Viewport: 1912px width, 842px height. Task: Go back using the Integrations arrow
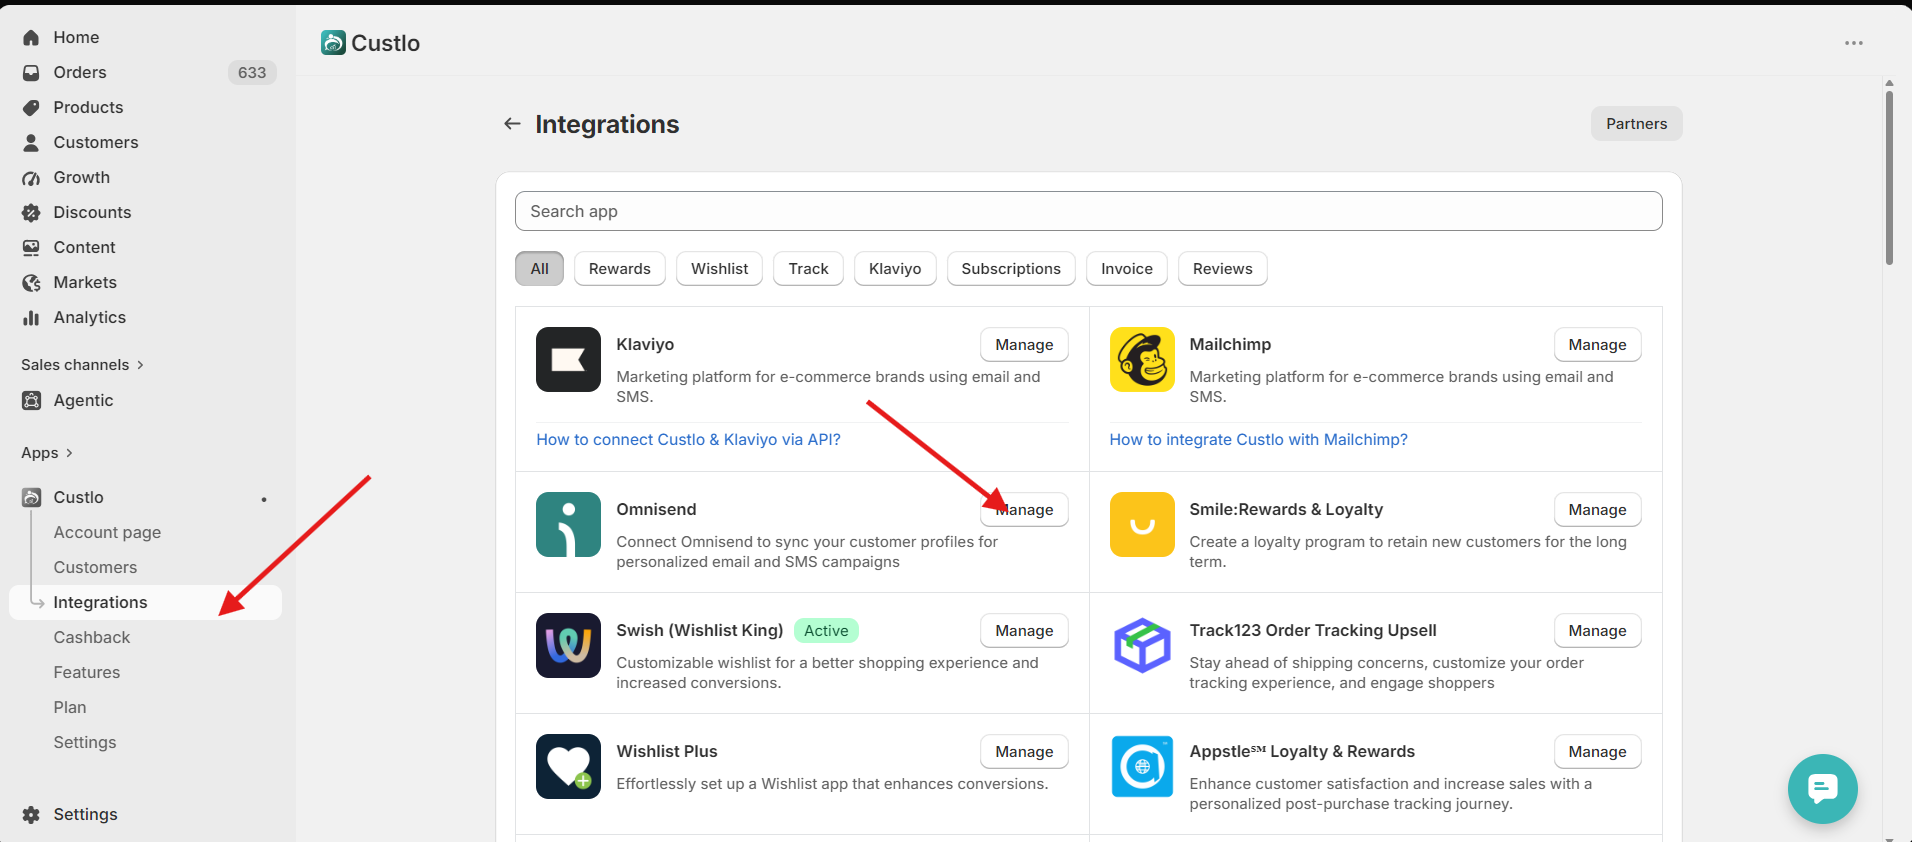tap(512, 123)
